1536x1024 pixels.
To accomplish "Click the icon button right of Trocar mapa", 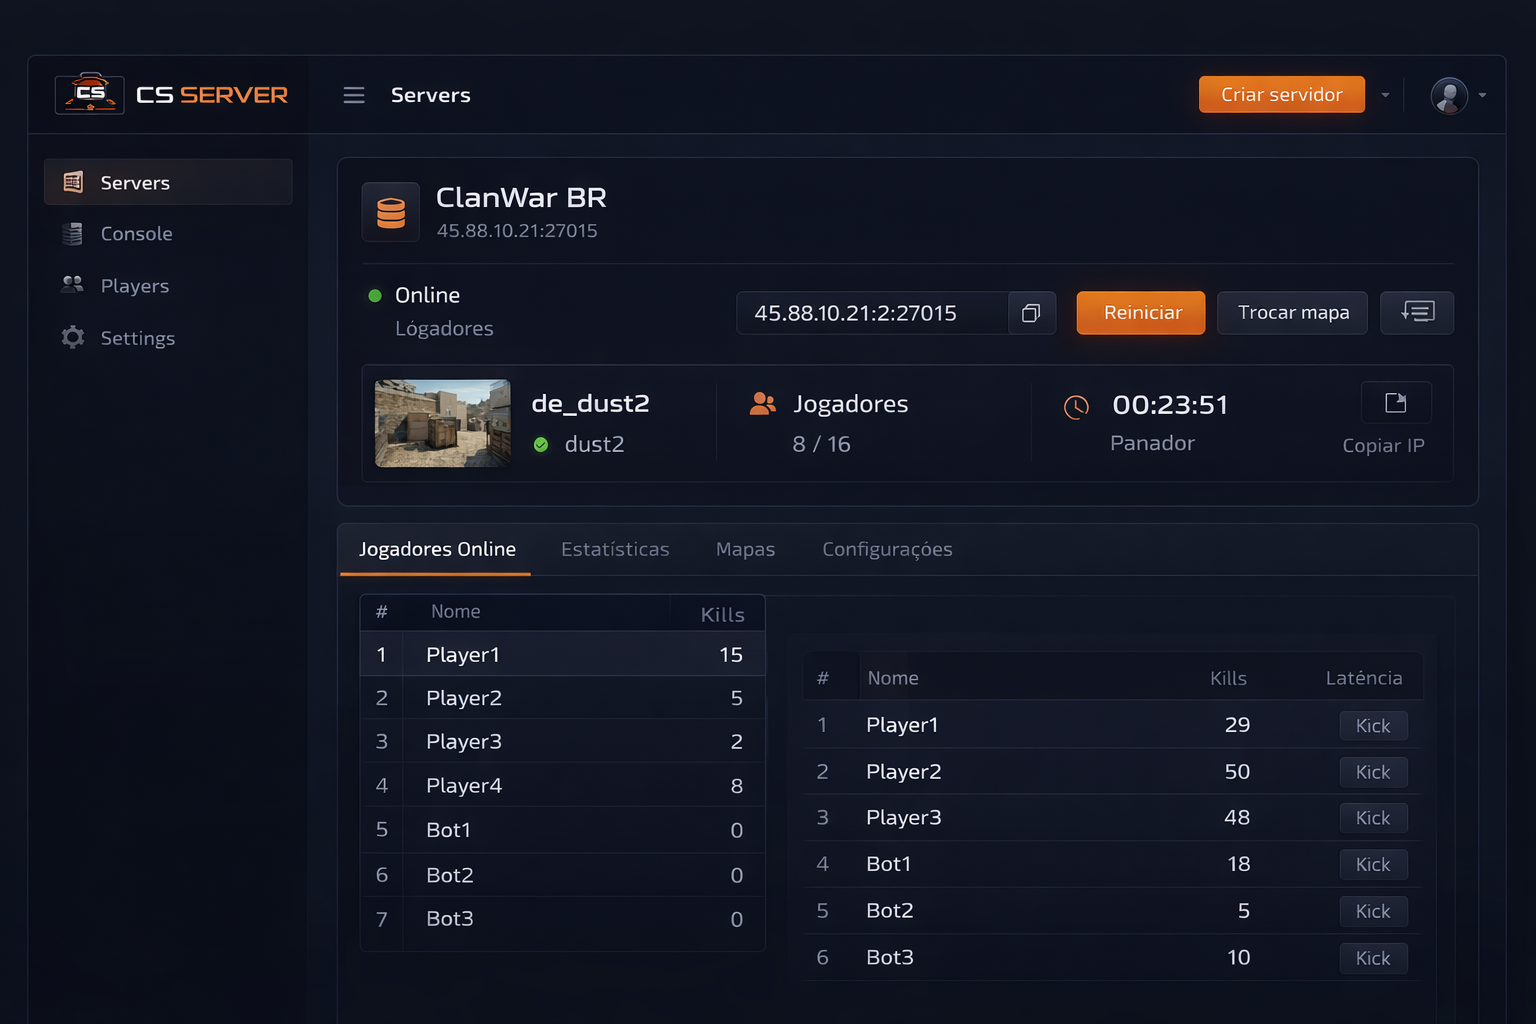I will tap(1417, 313).
